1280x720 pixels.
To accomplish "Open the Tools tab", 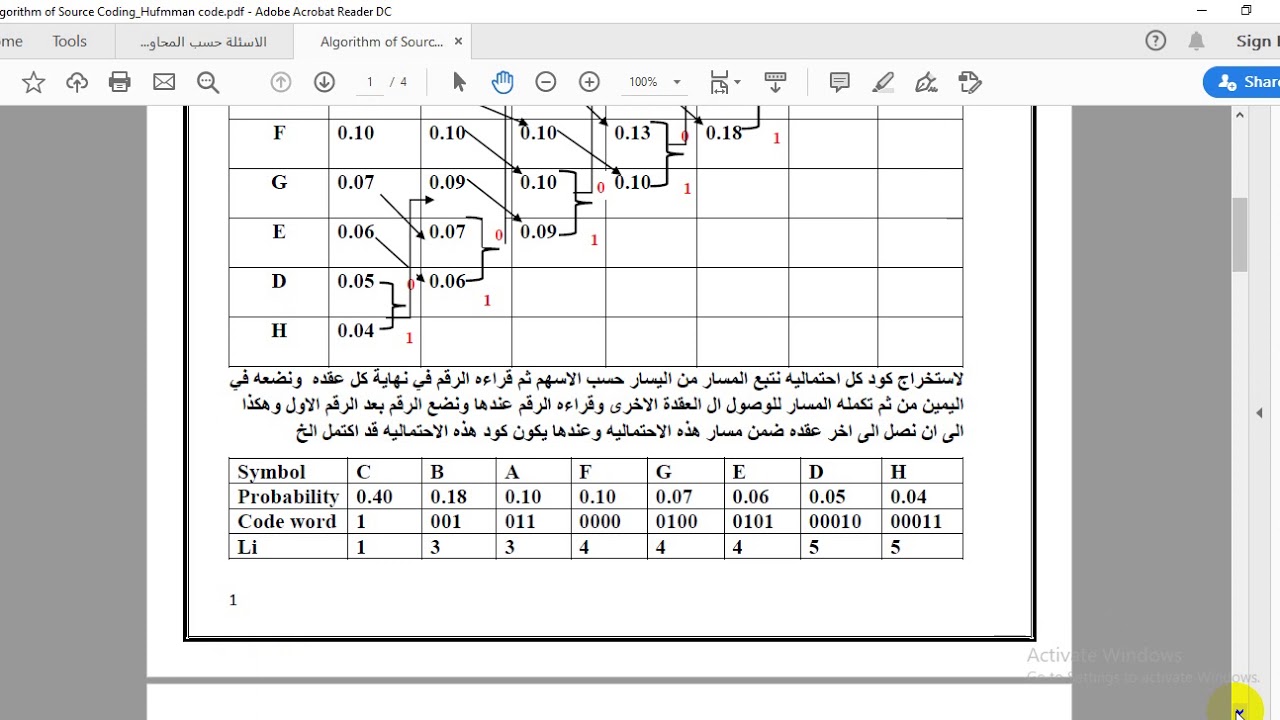I will click(70, 41).
